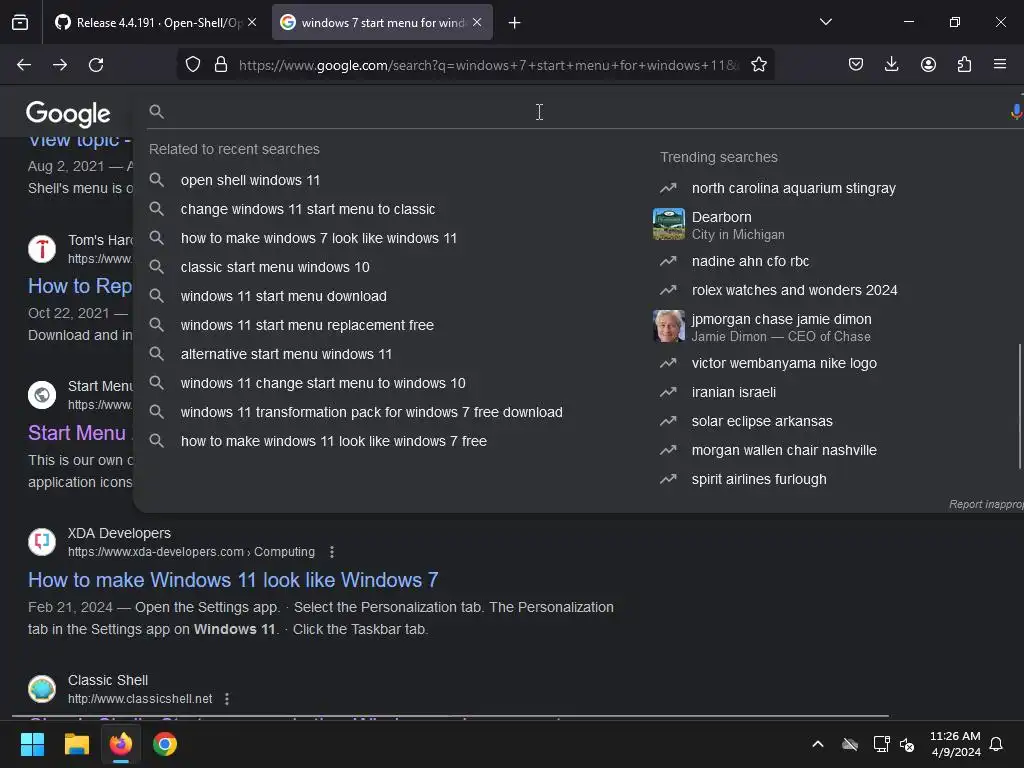1024x768 pixels.
Task: Click the Firefox View icon in tab bar
Action: tap(20, 23)
